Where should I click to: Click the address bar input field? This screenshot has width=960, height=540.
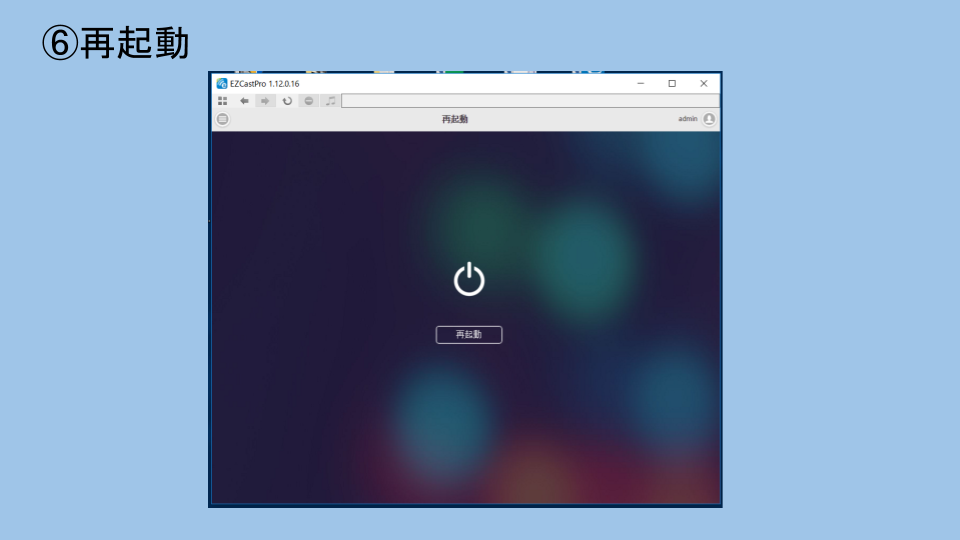point(530,101)
